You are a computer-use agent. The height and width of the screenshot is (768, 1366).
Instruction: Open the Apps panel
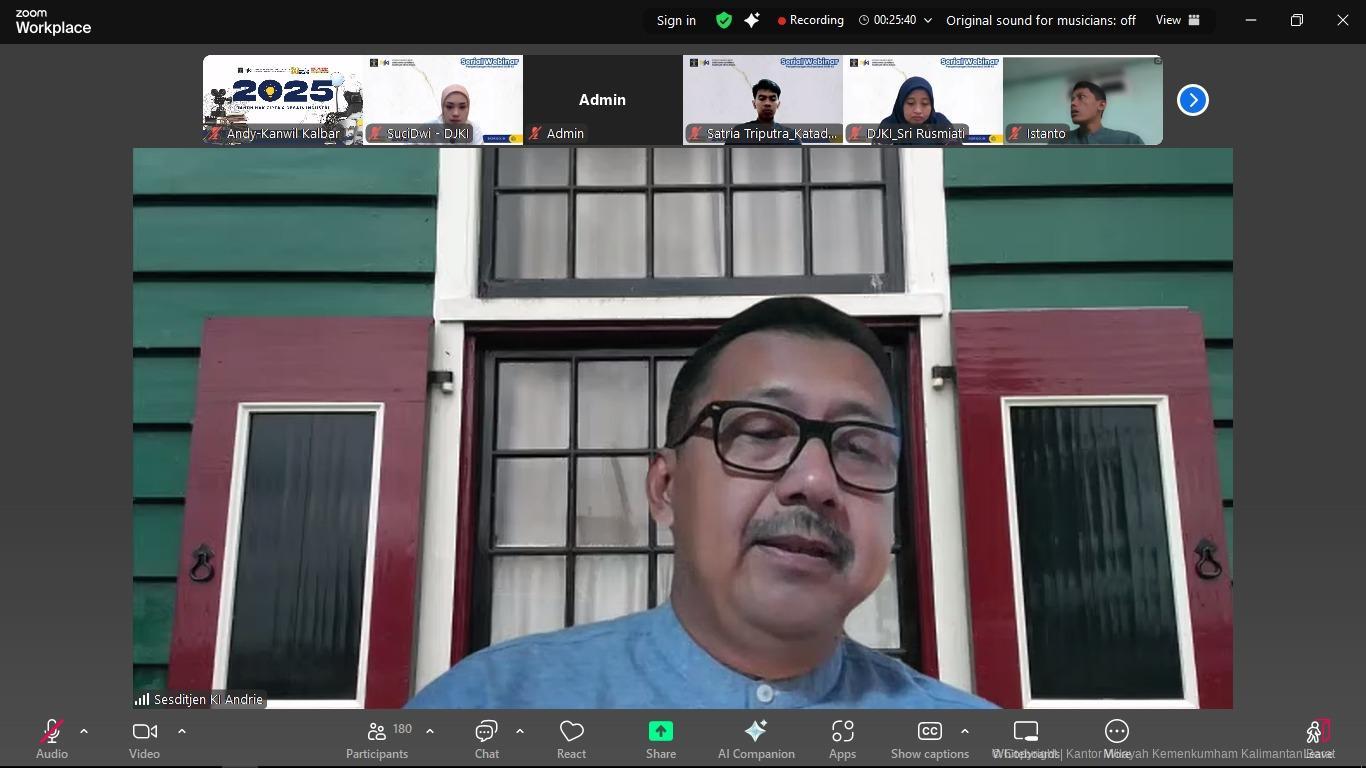pos(842,740)
